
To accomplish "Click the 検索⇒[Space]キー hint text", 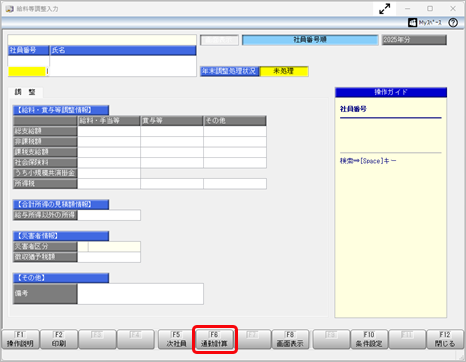I will pyautogui.click(x=368, y=161).
